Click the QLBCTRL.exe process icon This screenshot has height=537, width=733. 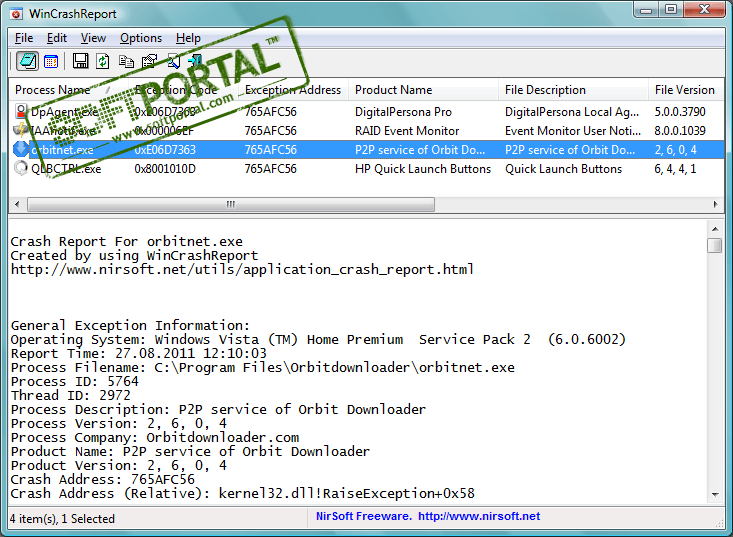pyautogui.click(x=21, y=168)
